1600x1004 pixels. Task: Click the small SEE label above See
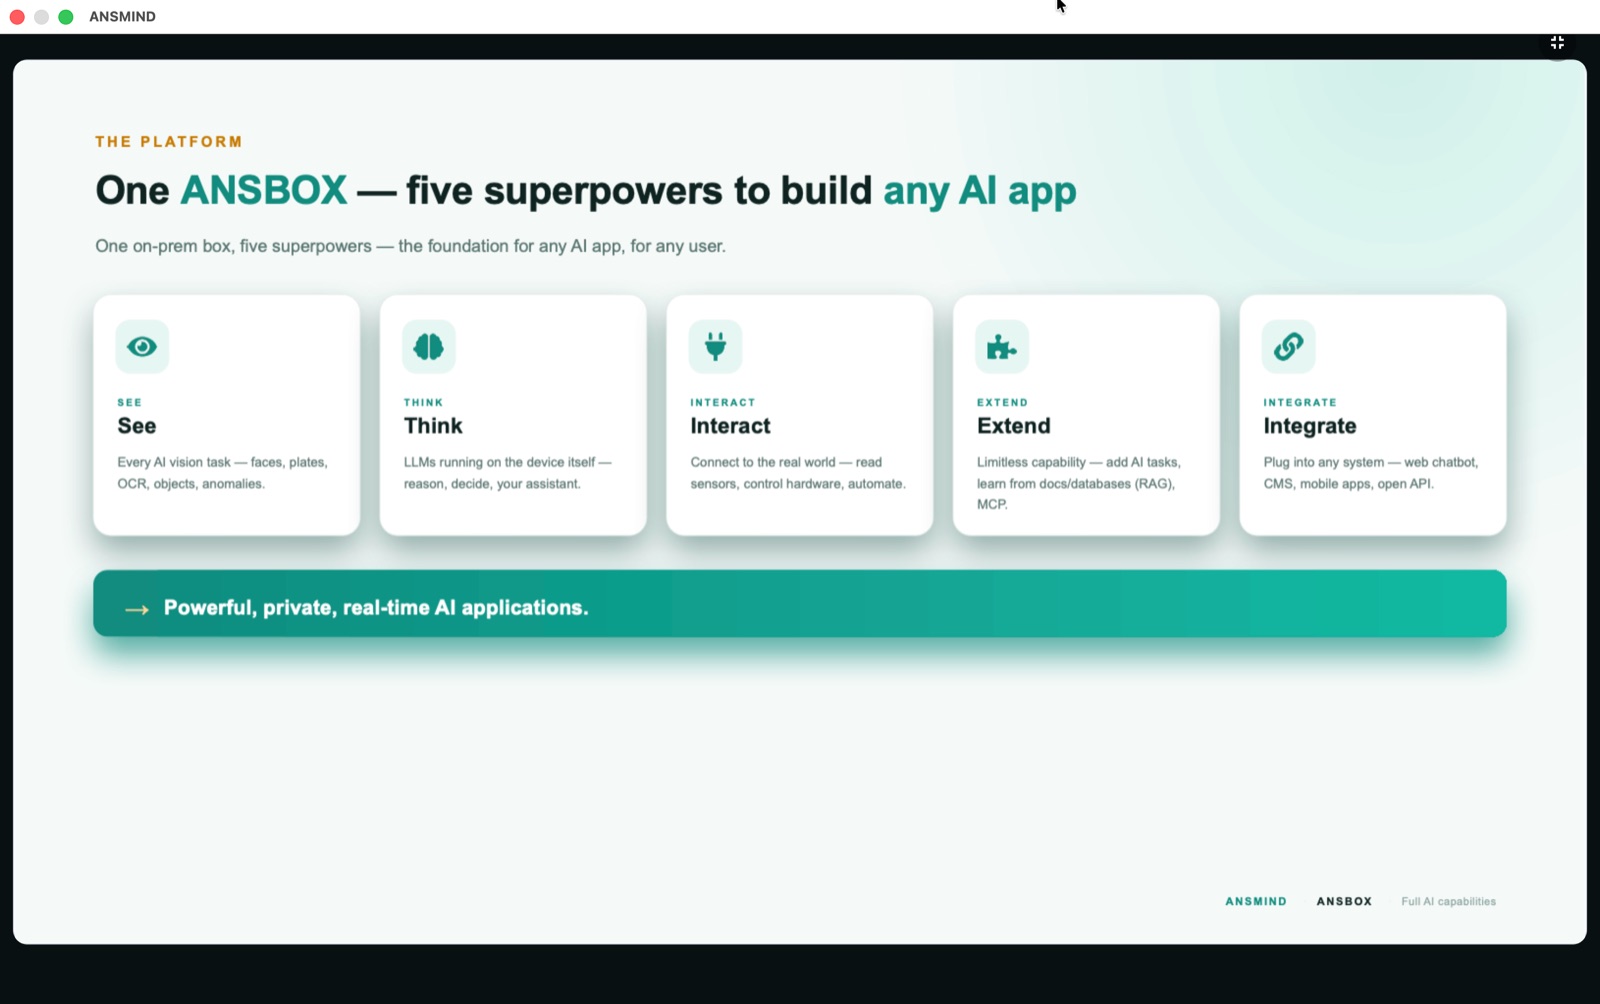coord(130,402)
